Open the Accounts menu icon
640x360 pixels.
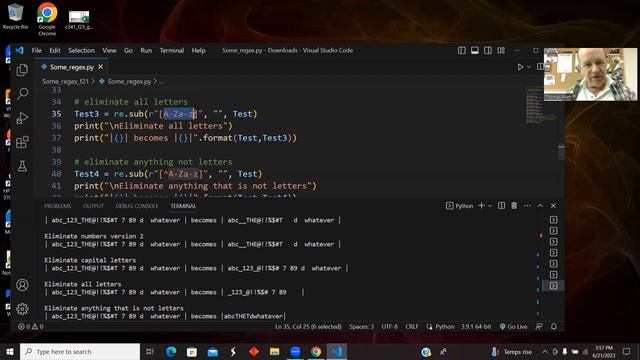tap(22, 285)
